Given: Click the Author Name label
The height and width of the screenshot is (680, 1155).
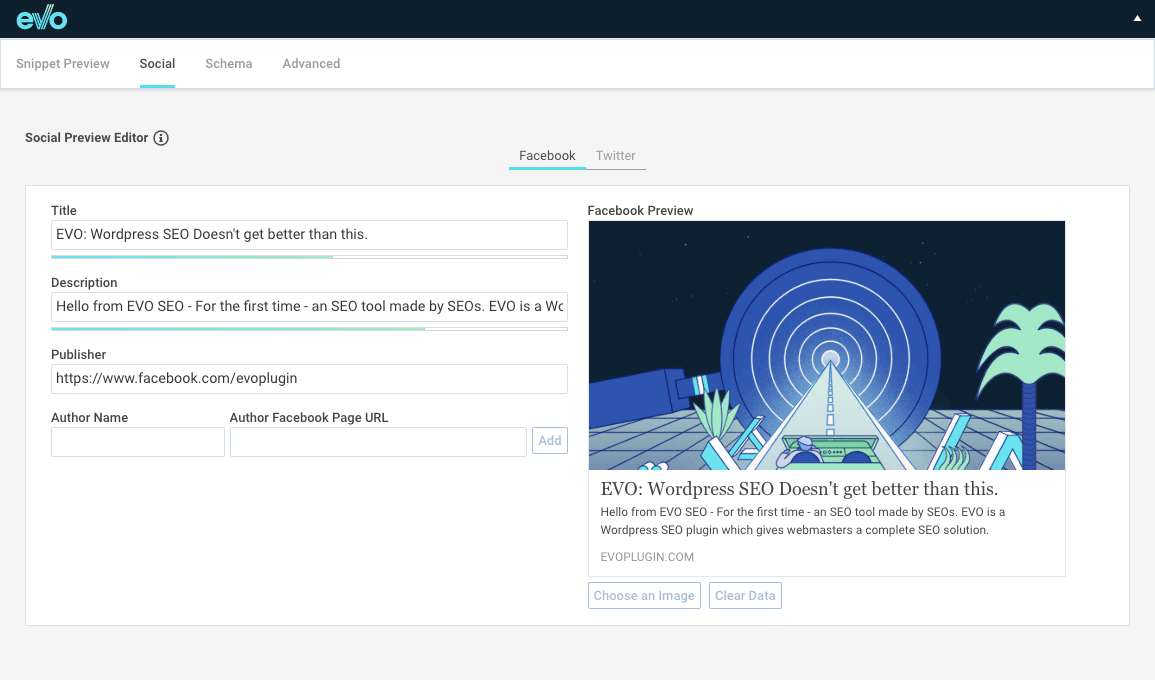Looking at the screenshot, I should (x=89, y=418).
